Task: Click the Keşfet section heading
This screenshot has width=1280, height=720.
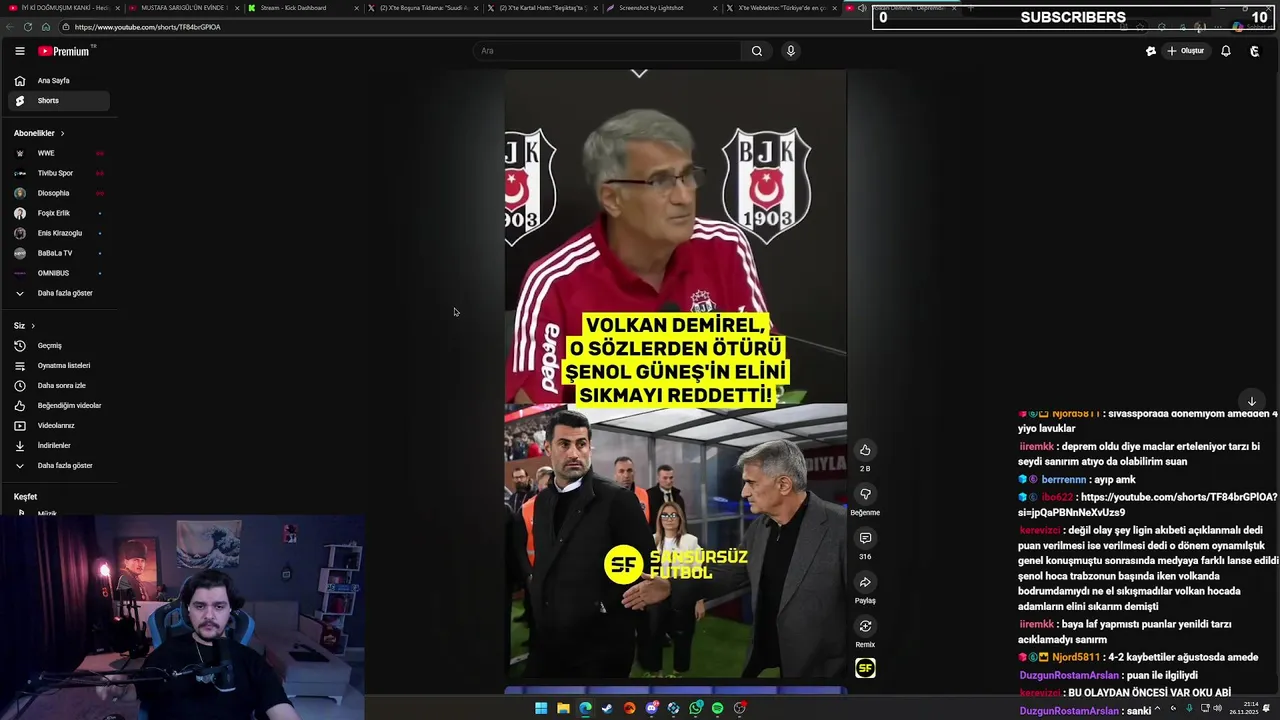Action: tap(25, 497)
